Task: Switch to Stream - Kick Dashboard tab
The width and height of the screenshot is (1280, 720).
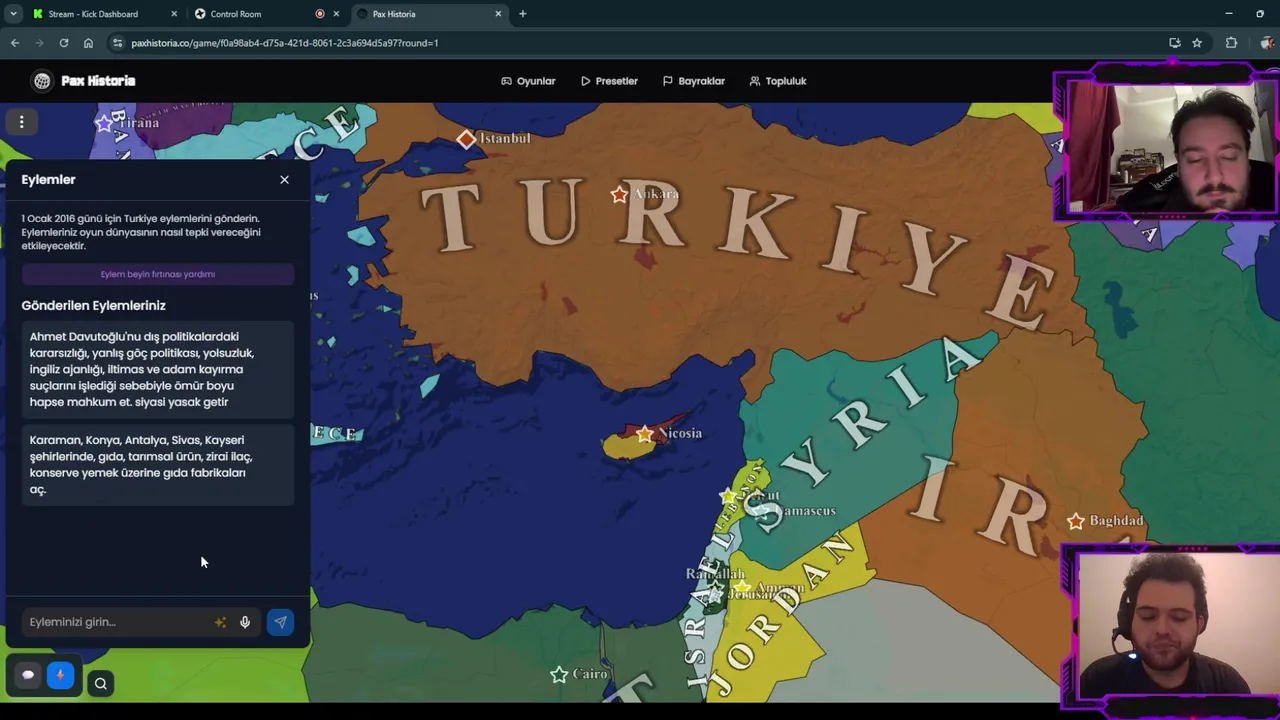Action: (x=93, y=14)
